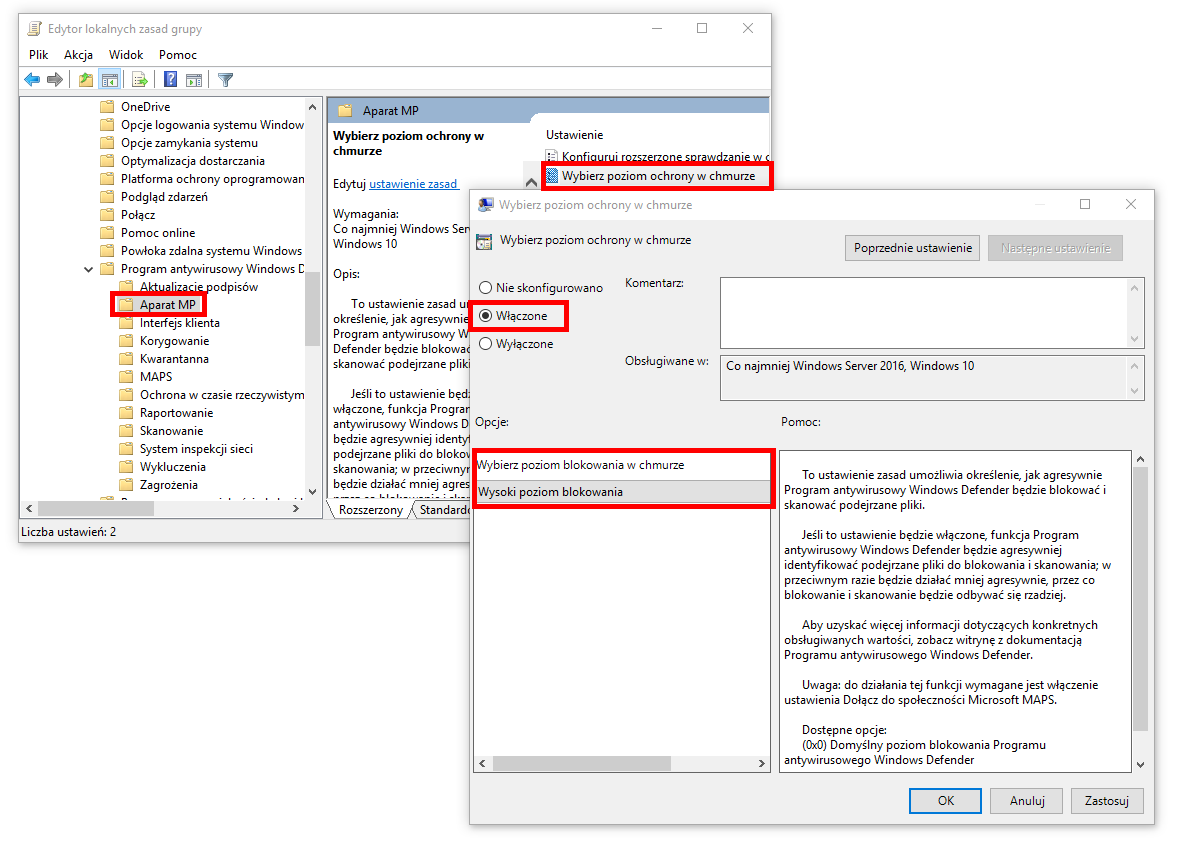Open the Plik menu
Viewport: 1184px width, 848px height.
pyautogui.click(x=39, y=54)
